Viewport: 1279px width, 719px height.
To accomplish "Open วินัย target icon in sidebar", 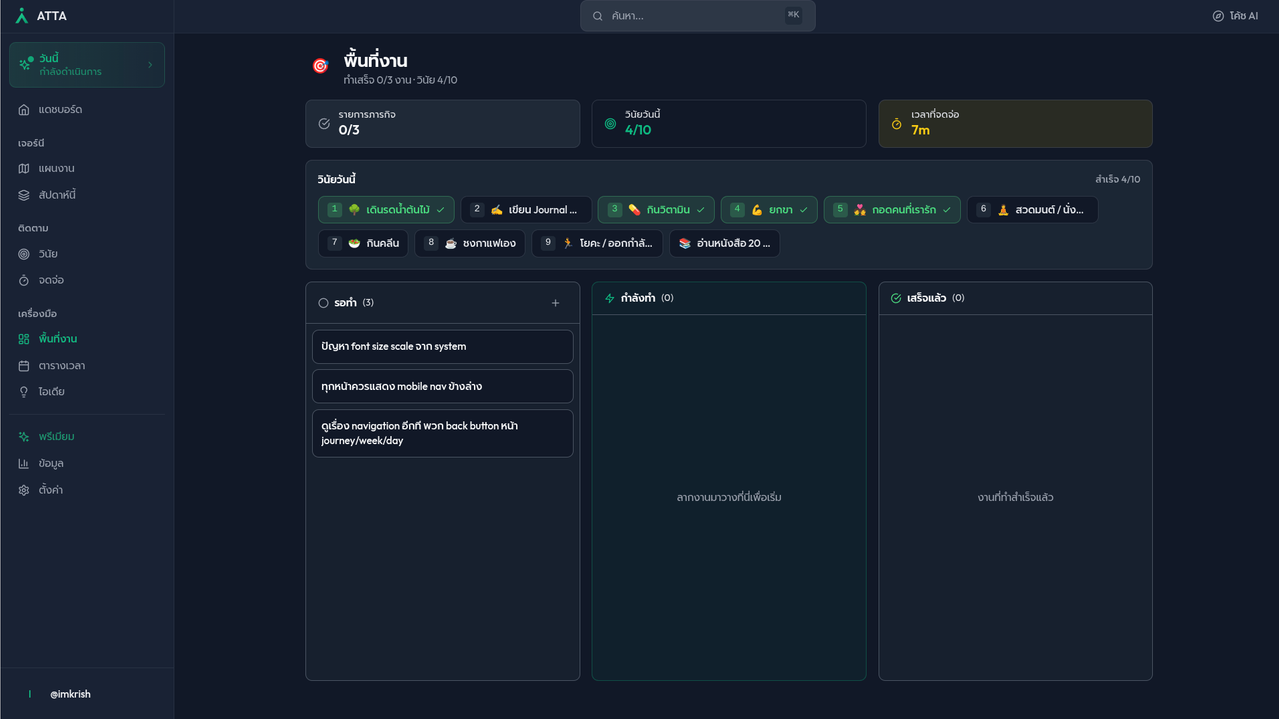I will pyautogui.click(x=24, y=254).
